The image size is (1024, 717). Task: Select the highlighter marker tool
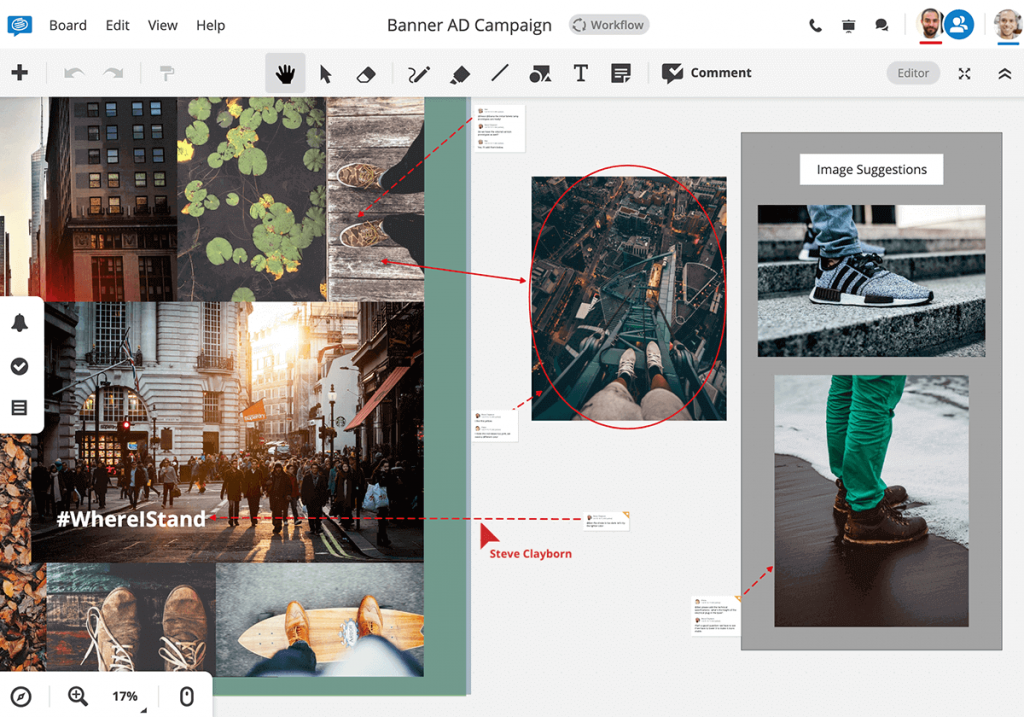[x=459, y=72]
